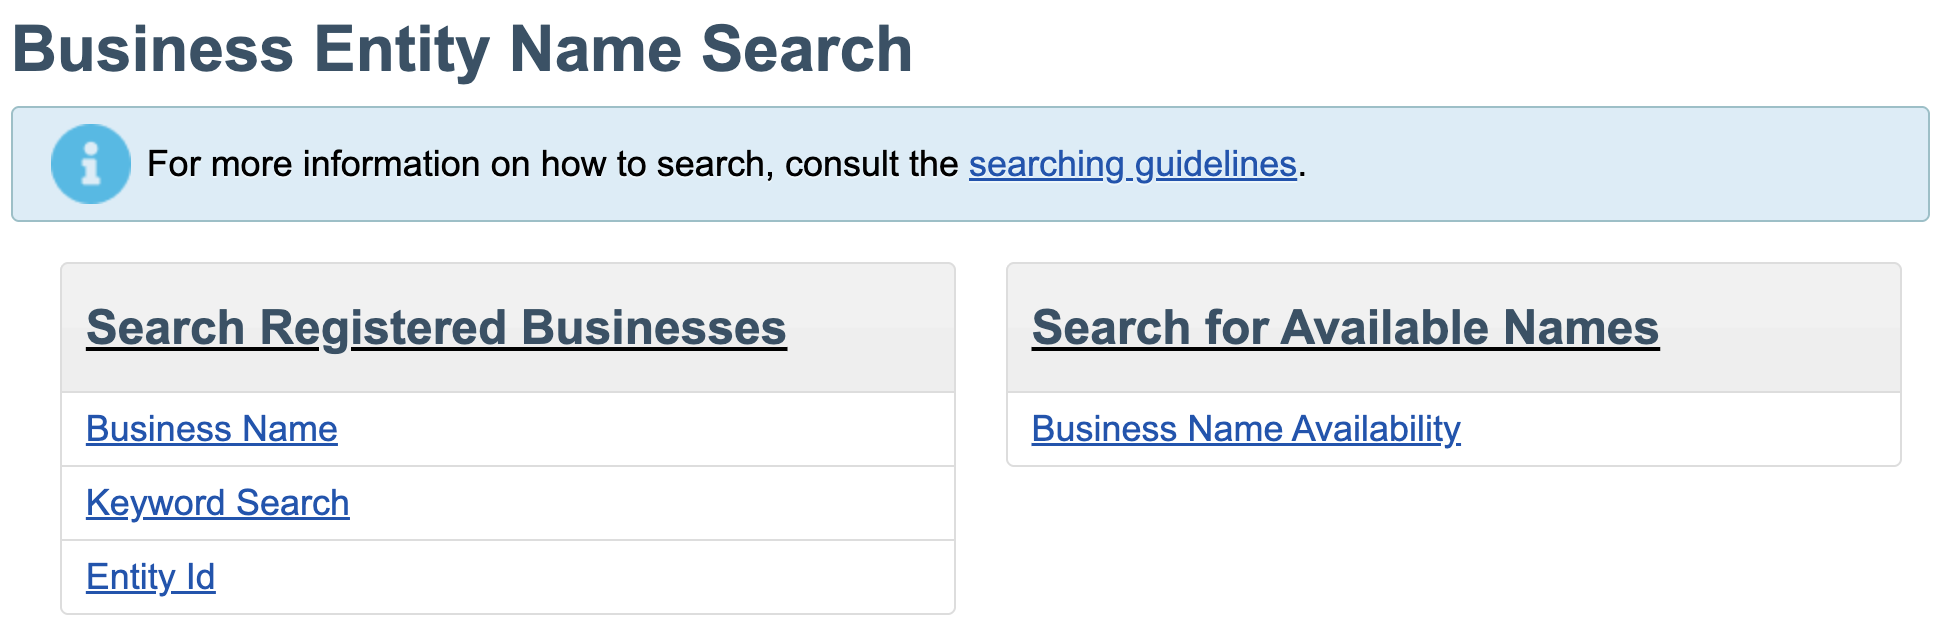The width and height of the screenshot is (1954, 640).
Task: Click the Business Entity Name Search title
Action: pos(462,50)
